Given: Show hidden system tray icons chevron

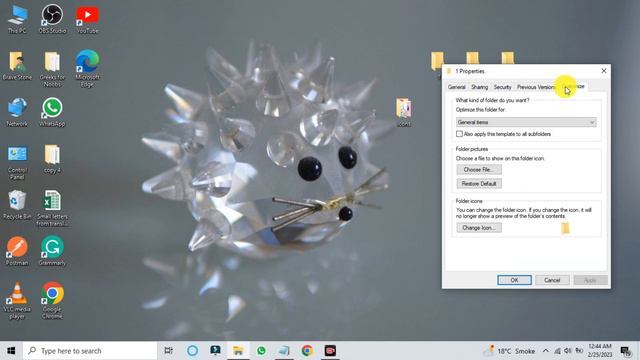Looking at the screenshot, I should 546,351.
